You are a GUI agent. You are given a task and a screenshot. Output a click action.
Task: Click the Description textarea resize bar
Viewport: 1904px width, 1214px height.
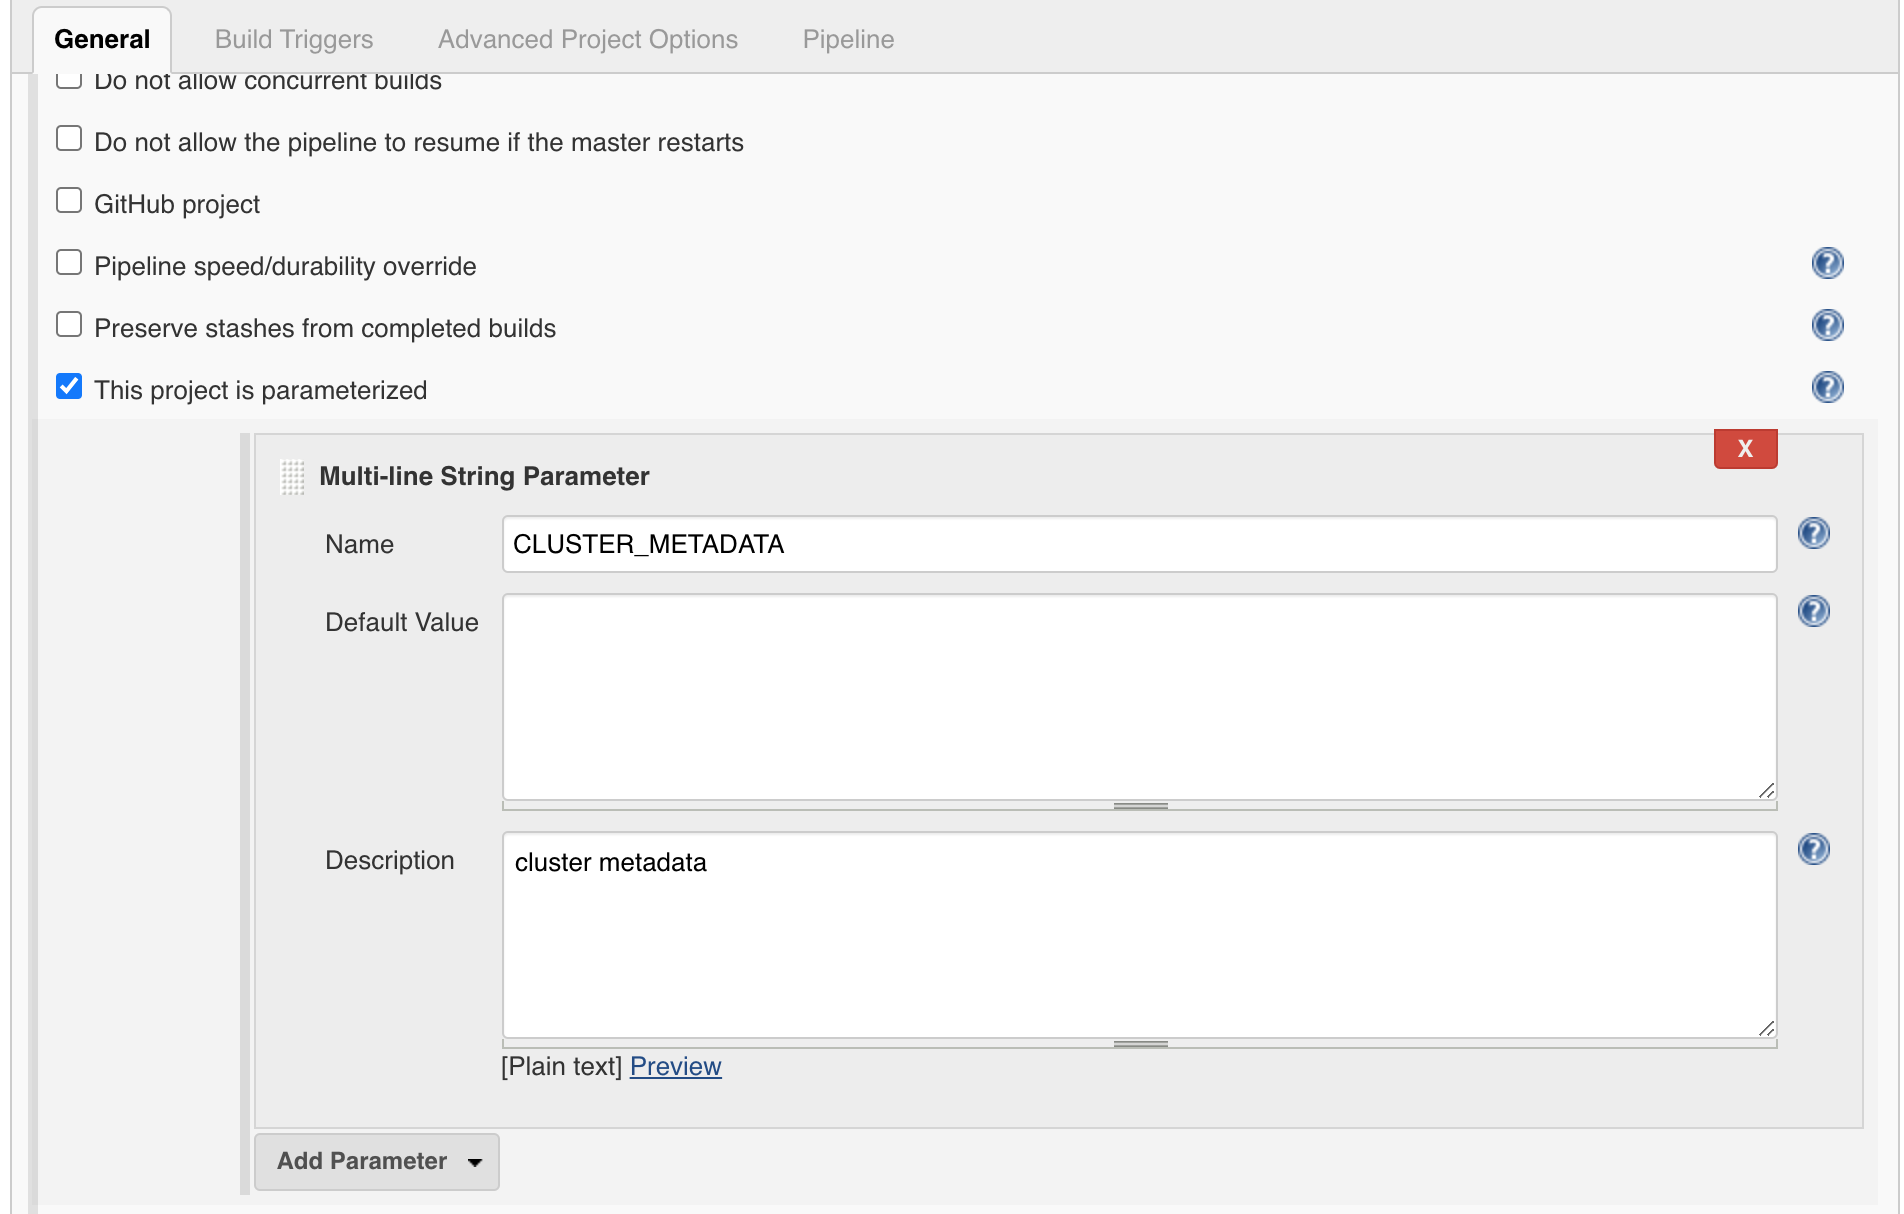click(1140, 1044)
